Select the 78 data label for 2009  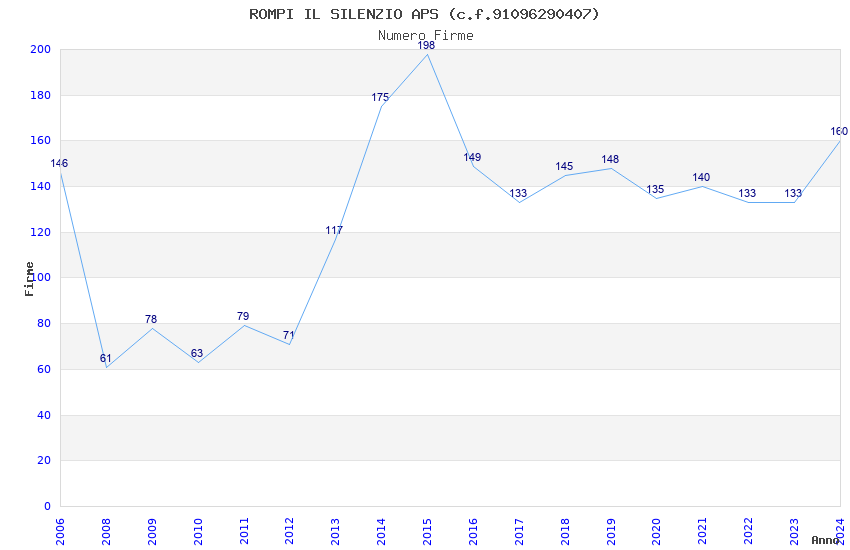(151, 319)
